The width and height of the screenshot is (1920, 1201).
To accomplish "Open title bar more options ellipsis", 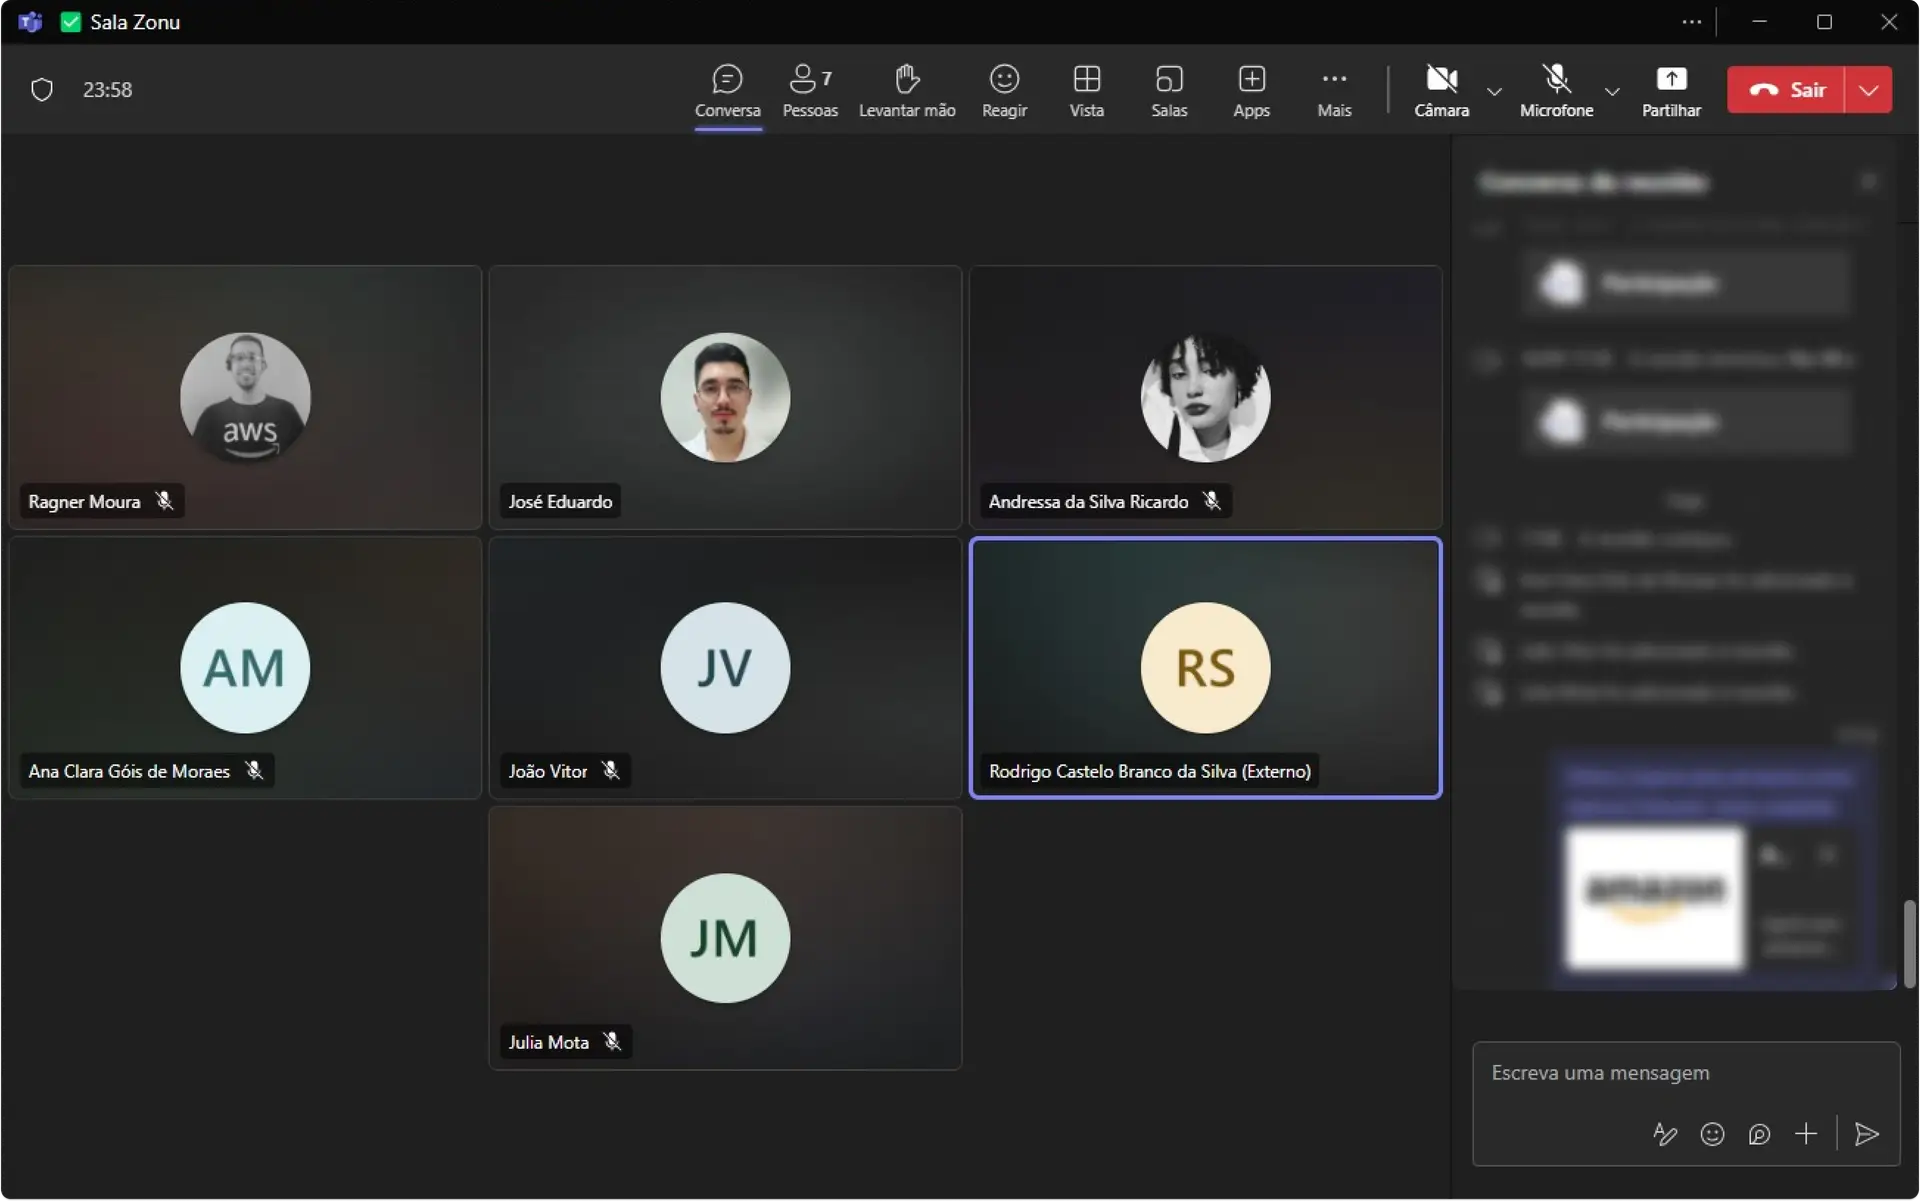I will point(1691,22).
